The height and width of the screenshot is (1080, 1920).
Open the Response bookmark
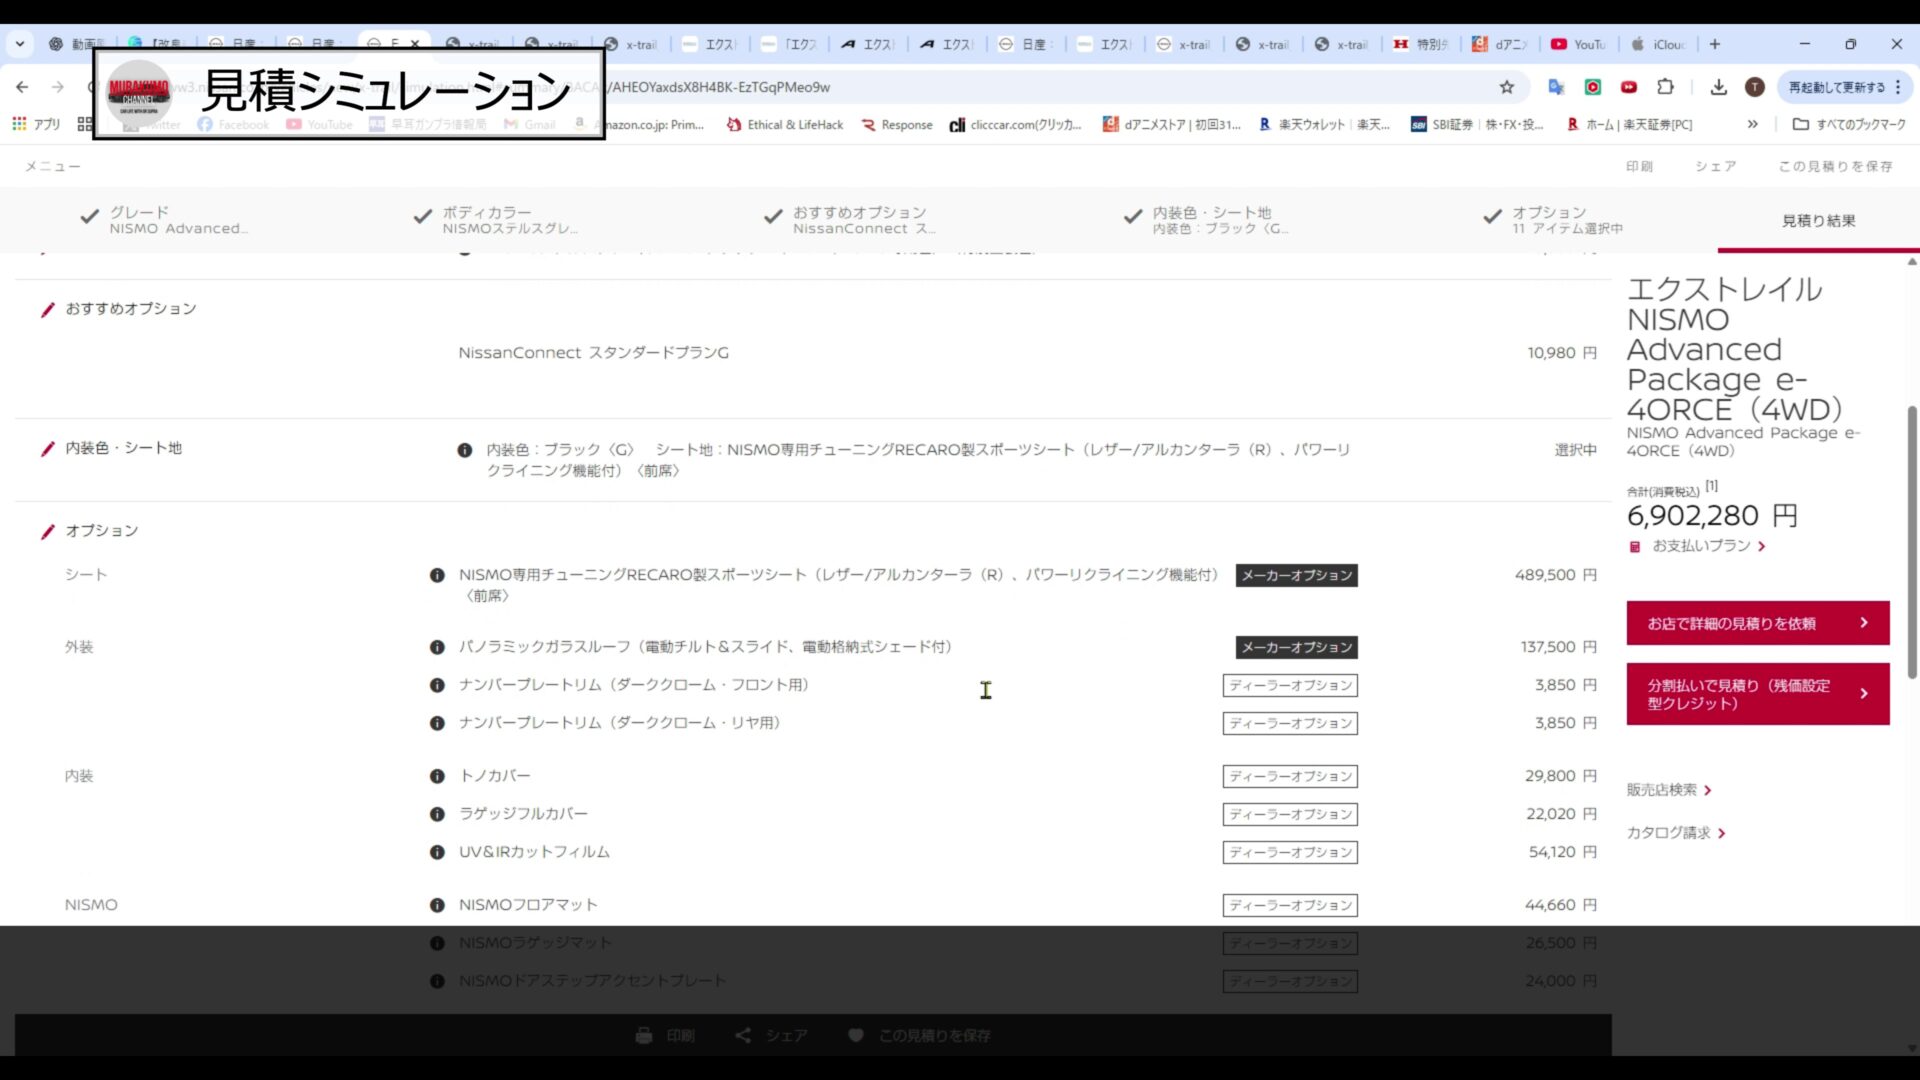coord(896,124)
